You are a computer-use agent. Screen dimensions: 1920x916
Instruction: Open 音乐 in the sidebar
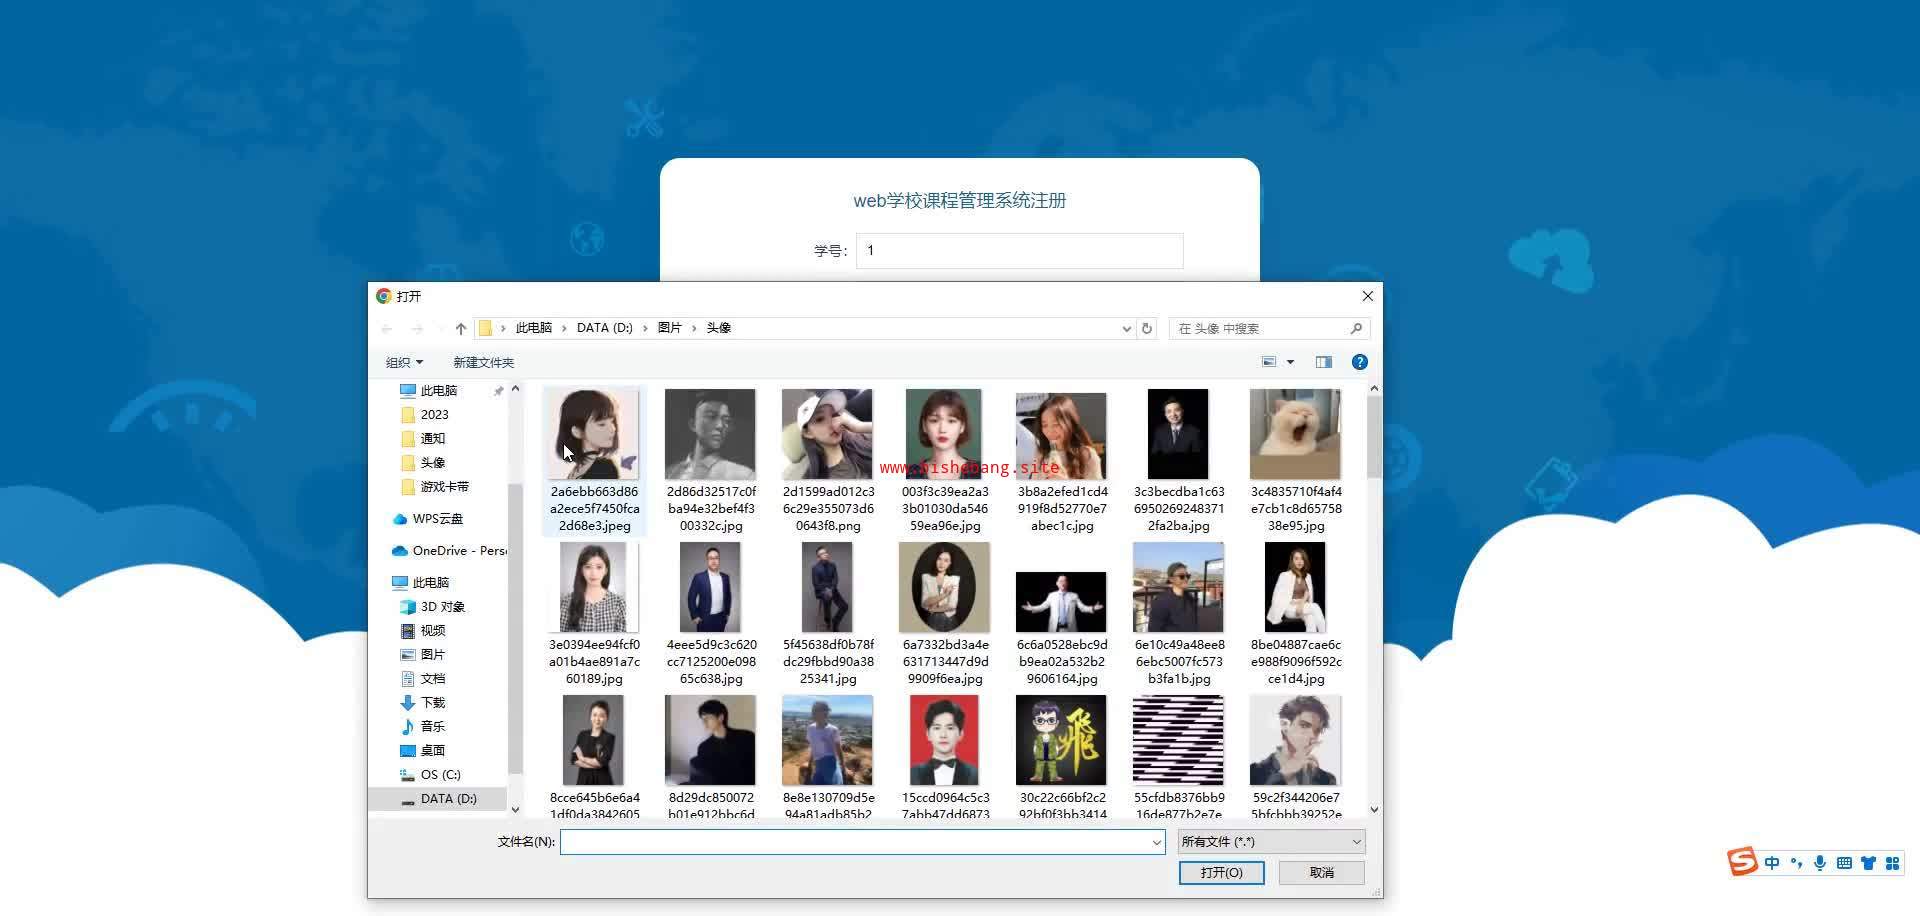pyautogui.click(x=432, y=727)
